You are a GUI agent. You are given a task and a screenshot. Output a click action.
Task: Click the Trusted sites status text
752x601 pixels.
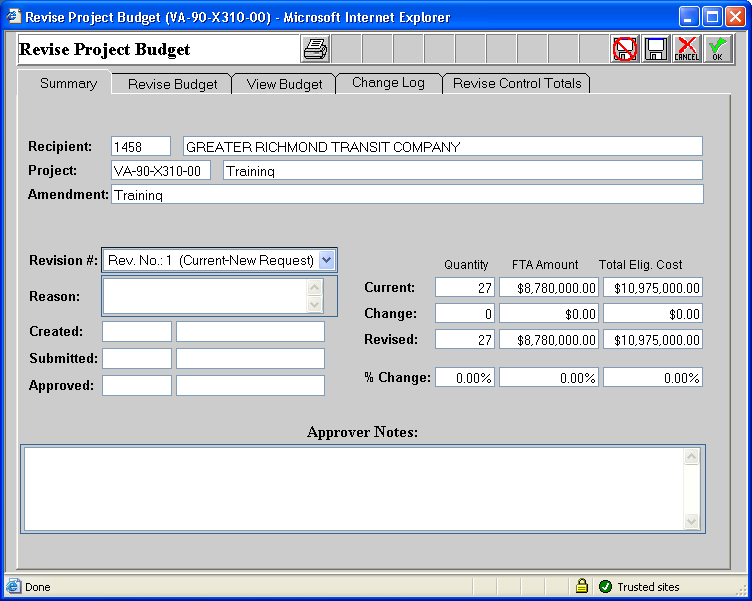point(648,587)
